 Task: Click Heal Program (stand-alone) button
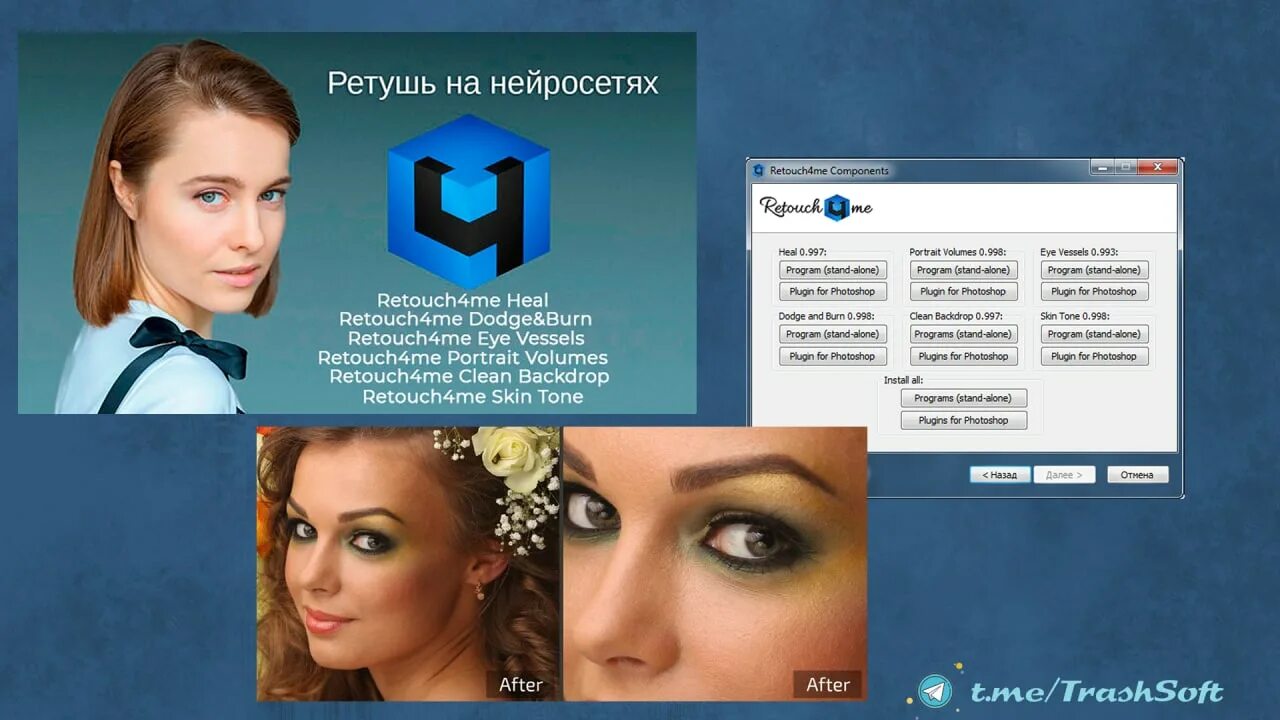tap(832, 270)
